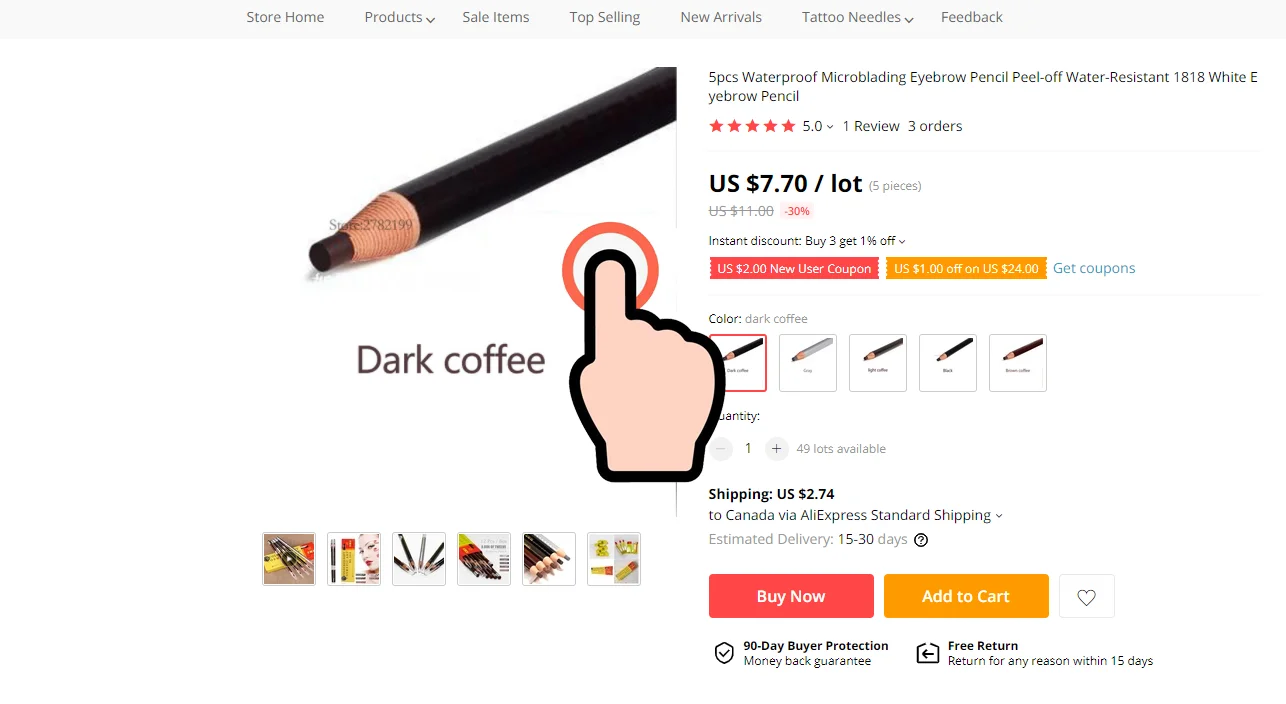This screenshot has height=704, width=1286.
Task: Choose the Brown coffee color option
Action: coord(1018,363)
